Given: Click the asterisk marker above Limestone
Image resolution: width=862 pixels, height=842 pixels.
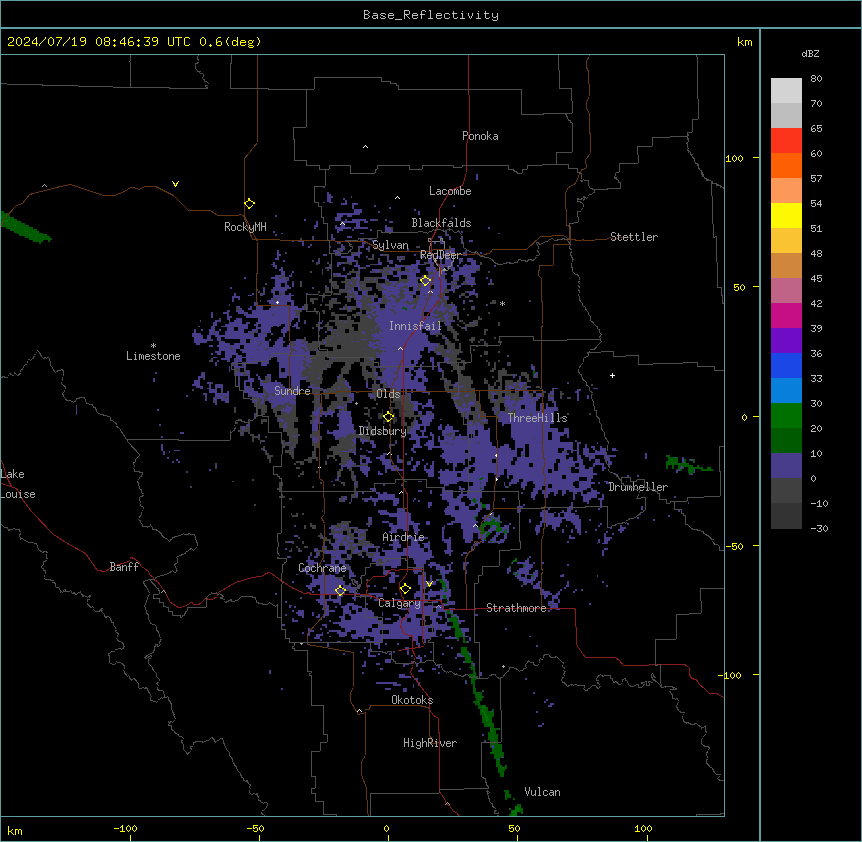Looking at the screenshot, I should click(x=153, y=346).
